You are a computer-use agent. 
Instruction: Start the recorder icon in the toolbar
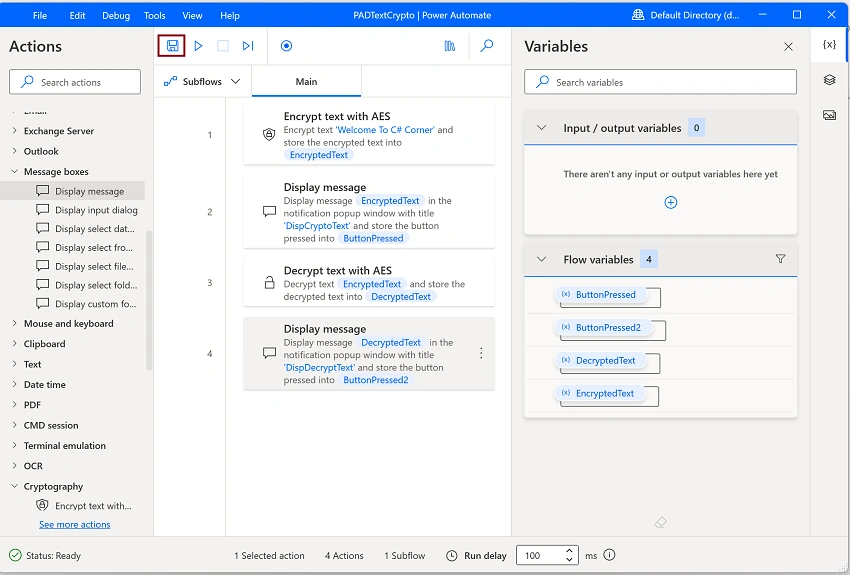[286, 46]
